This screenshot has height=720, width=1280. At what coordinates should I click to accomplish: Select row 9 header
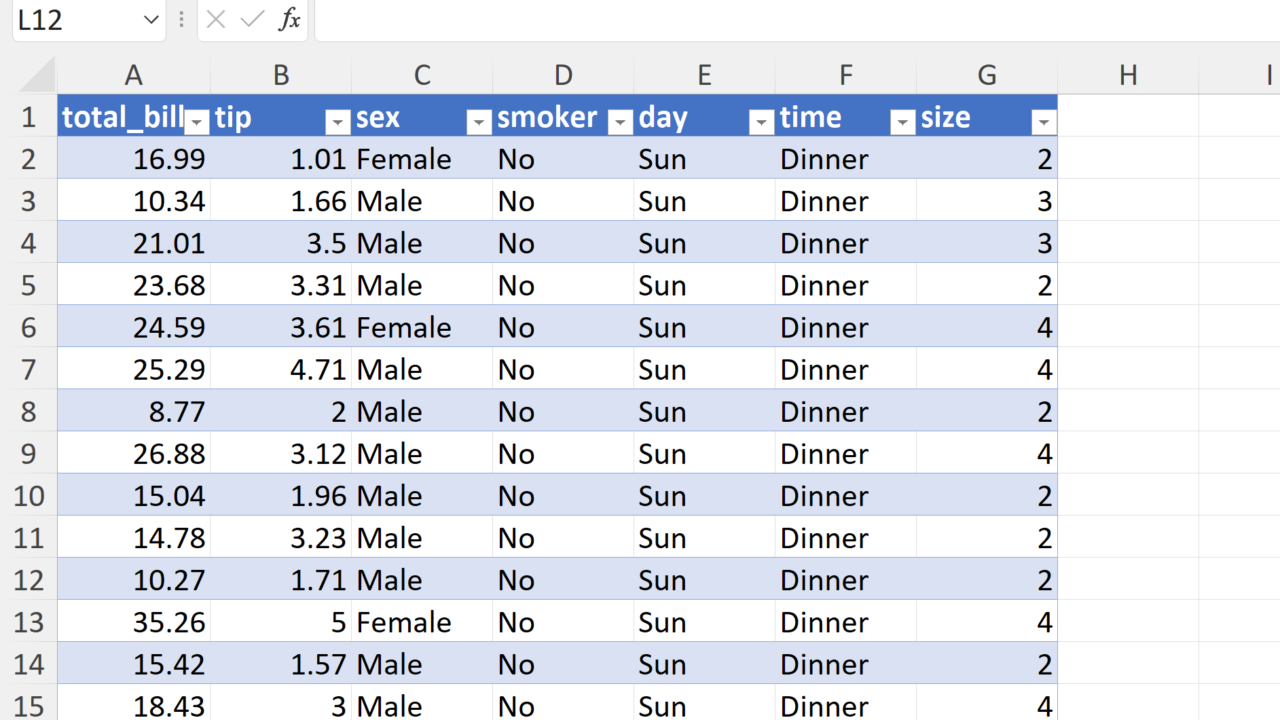point(28,454)
